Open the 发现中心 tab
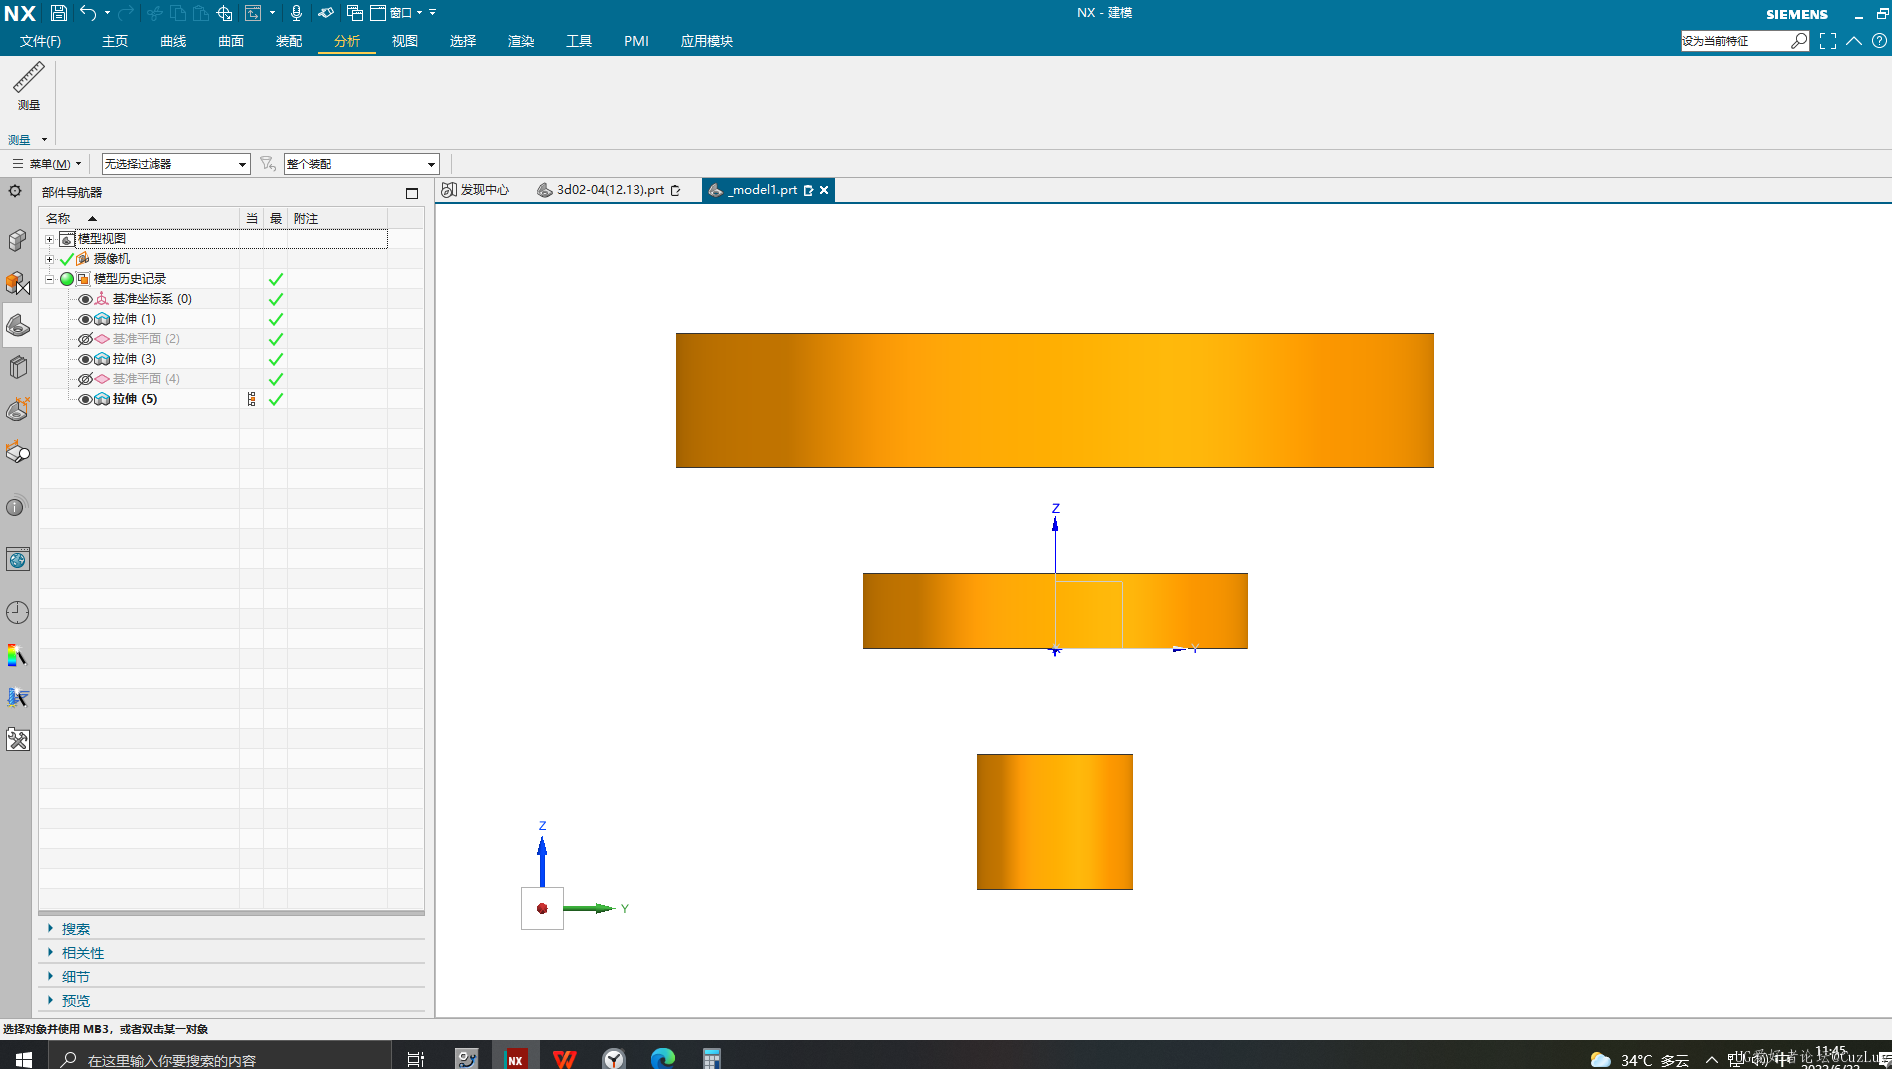The width and height of the screenshot is (1892, 1069). coord(476,190)
